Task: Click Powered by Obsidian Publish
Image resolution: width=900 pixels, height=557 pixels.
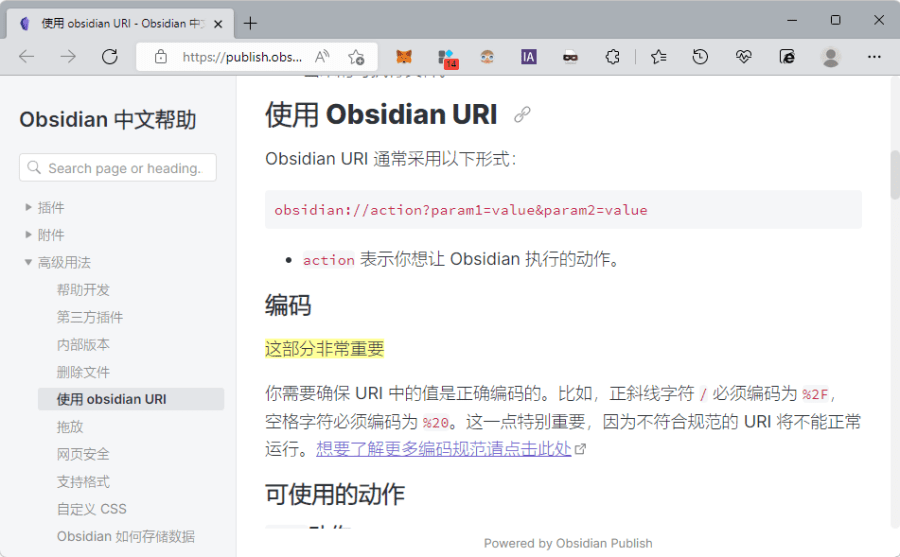Action: (568, 543)
